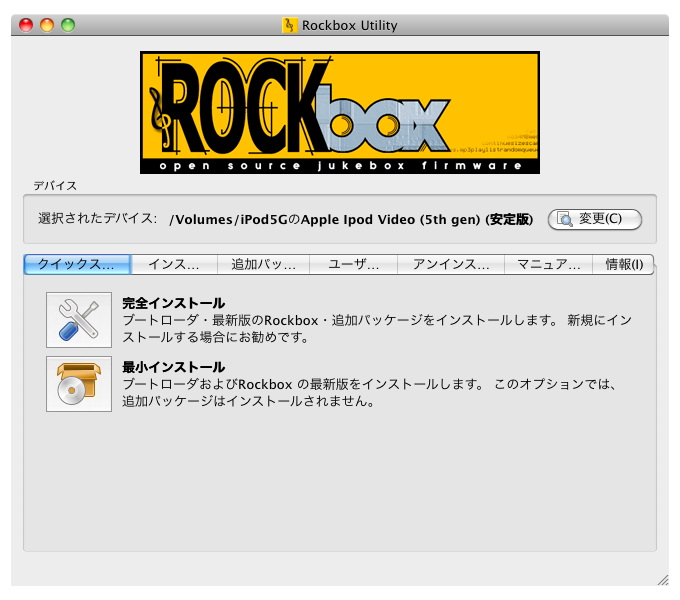Select the クイックス... tab
The height and width of the screenshot is (600, 680).
tap(77, 264)
